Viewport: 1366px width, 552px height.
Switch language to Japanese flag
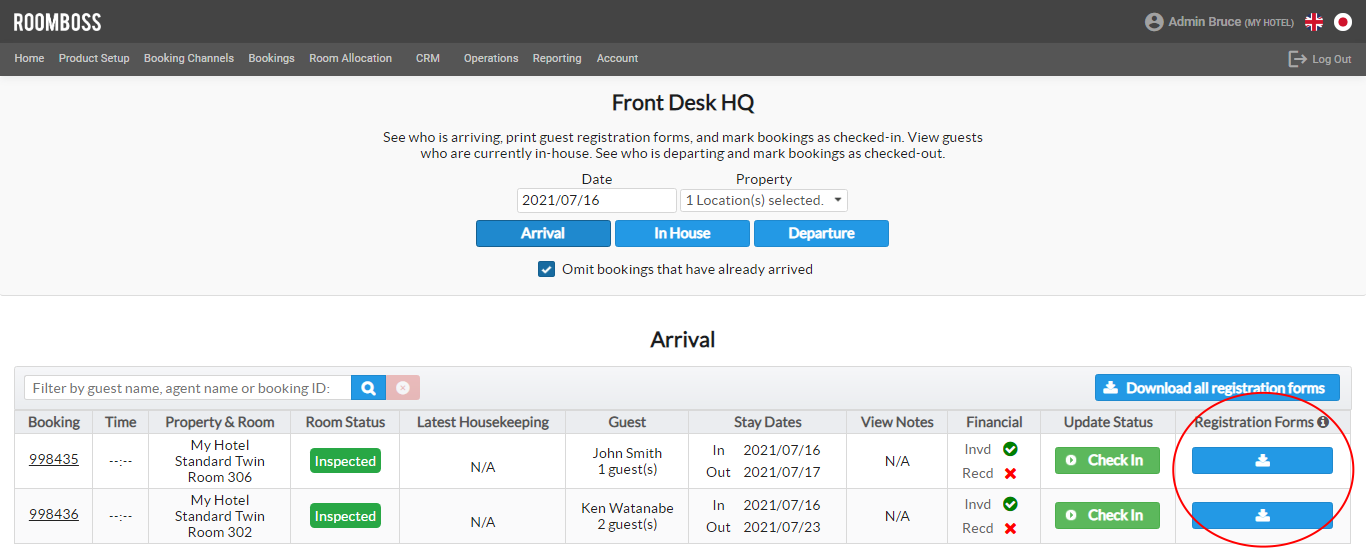[x=1343, y=22]
